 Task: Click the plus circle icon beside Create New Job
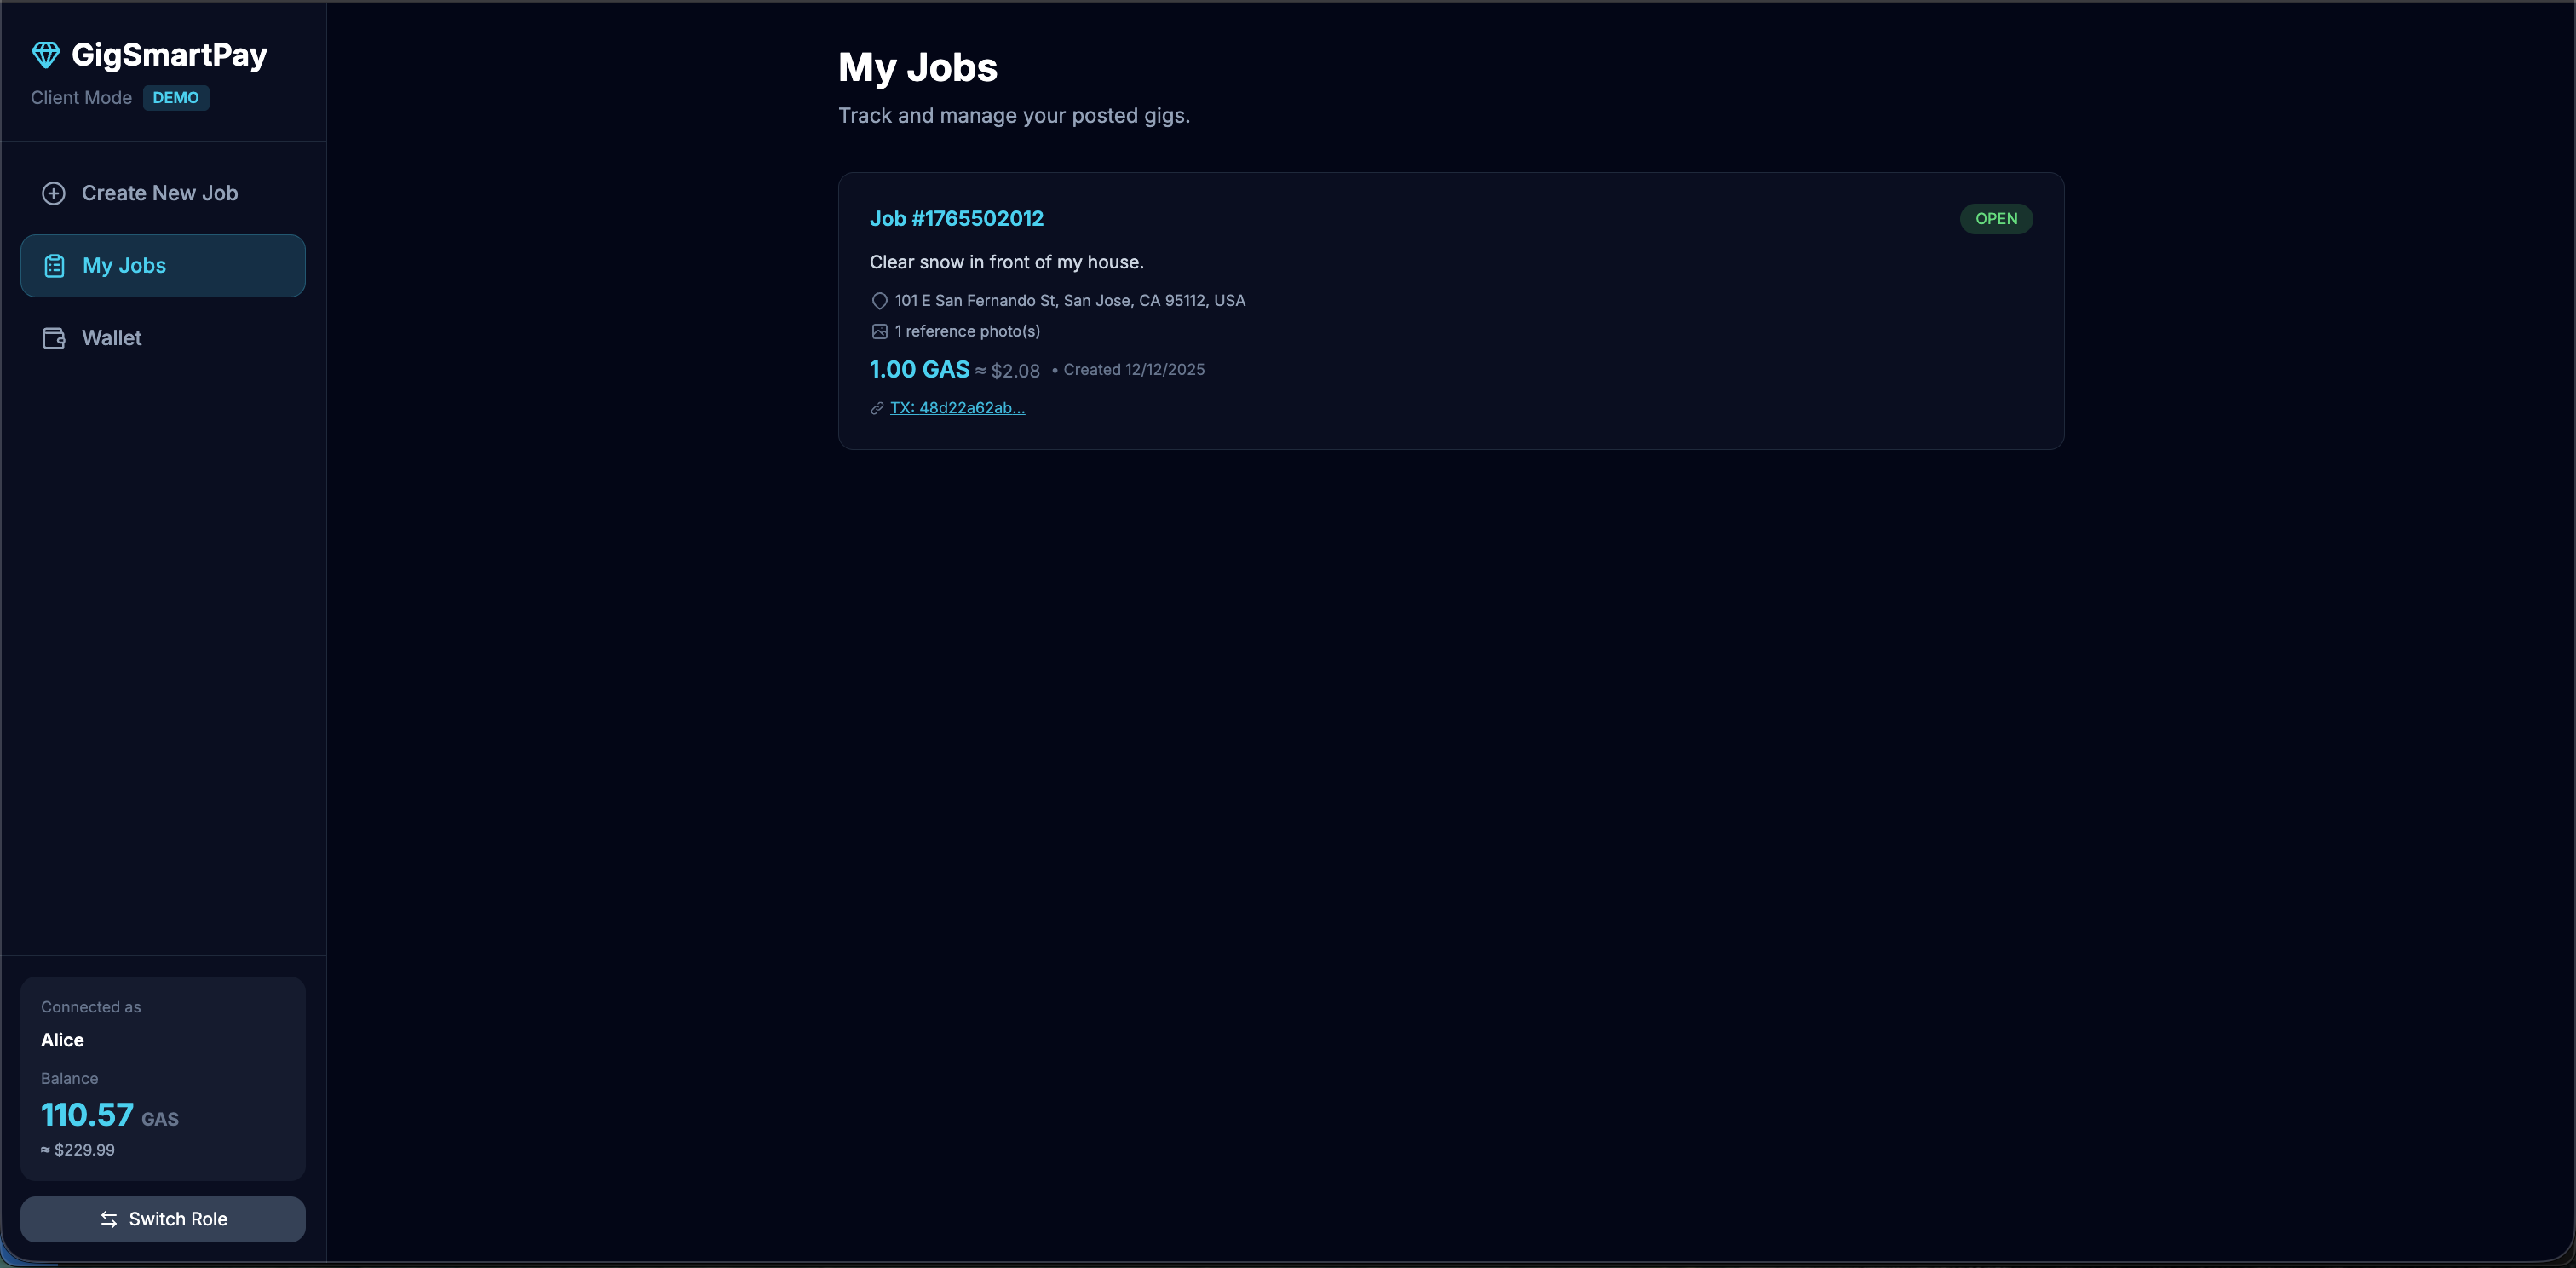[x=54, y=193]
